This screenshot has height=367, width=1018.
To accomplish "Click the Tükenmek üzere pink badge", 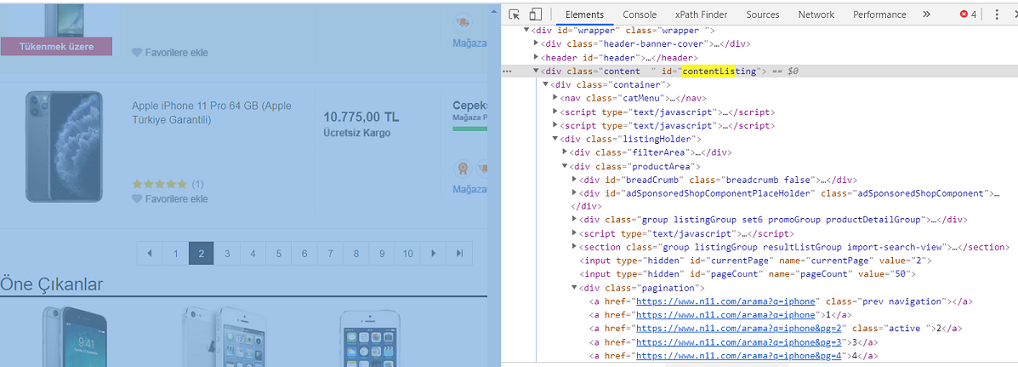I will click(x=56, y=47).
